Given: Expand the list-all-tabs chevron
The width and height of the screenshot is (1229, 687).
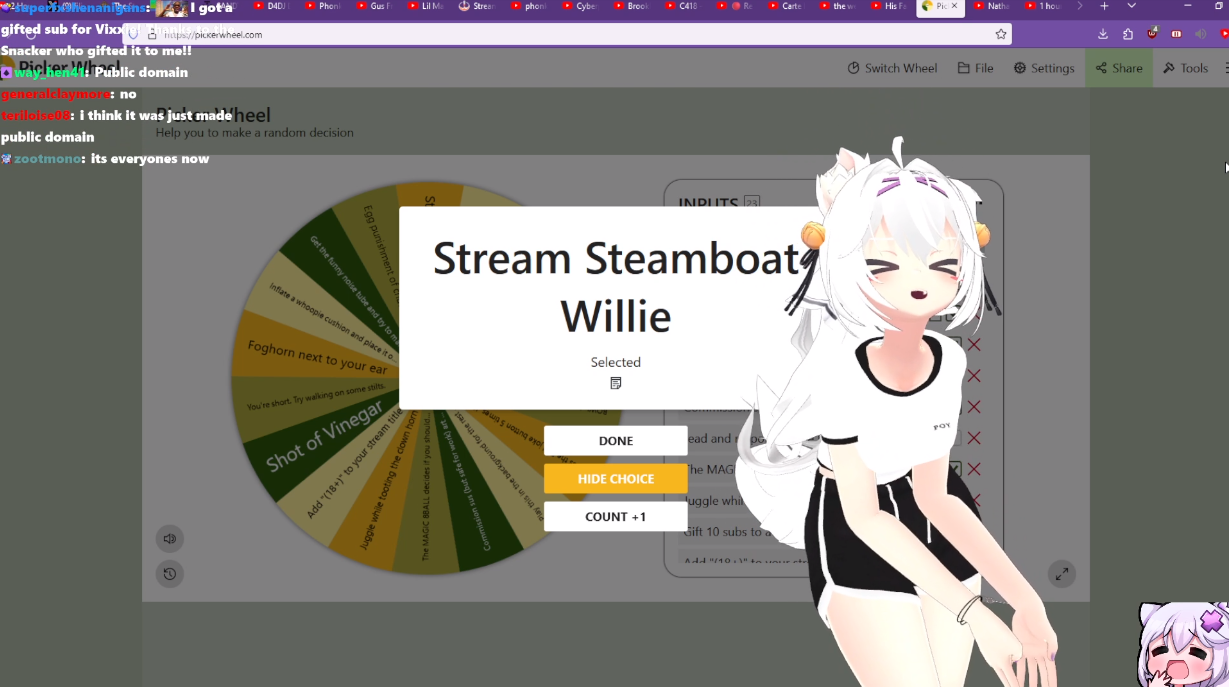Looking at the screenshot, I should point(1130,6).
